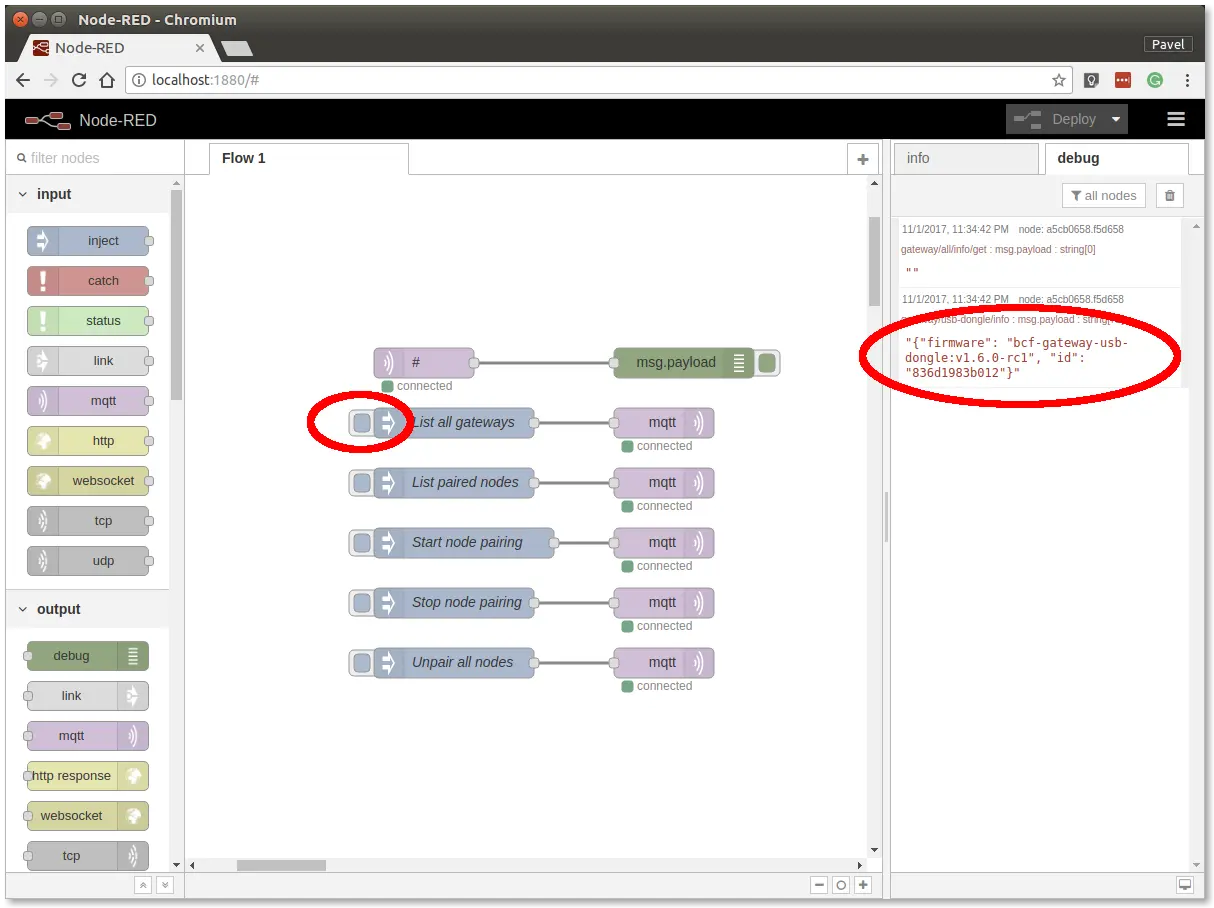Select the firmware JSON debug message

1018,357
